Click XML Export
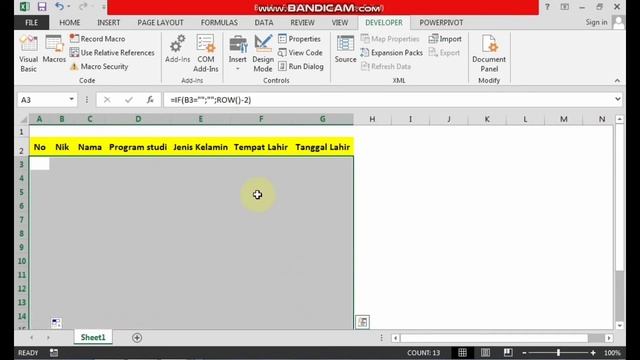 pyautogui.click(x=444, y=53)
